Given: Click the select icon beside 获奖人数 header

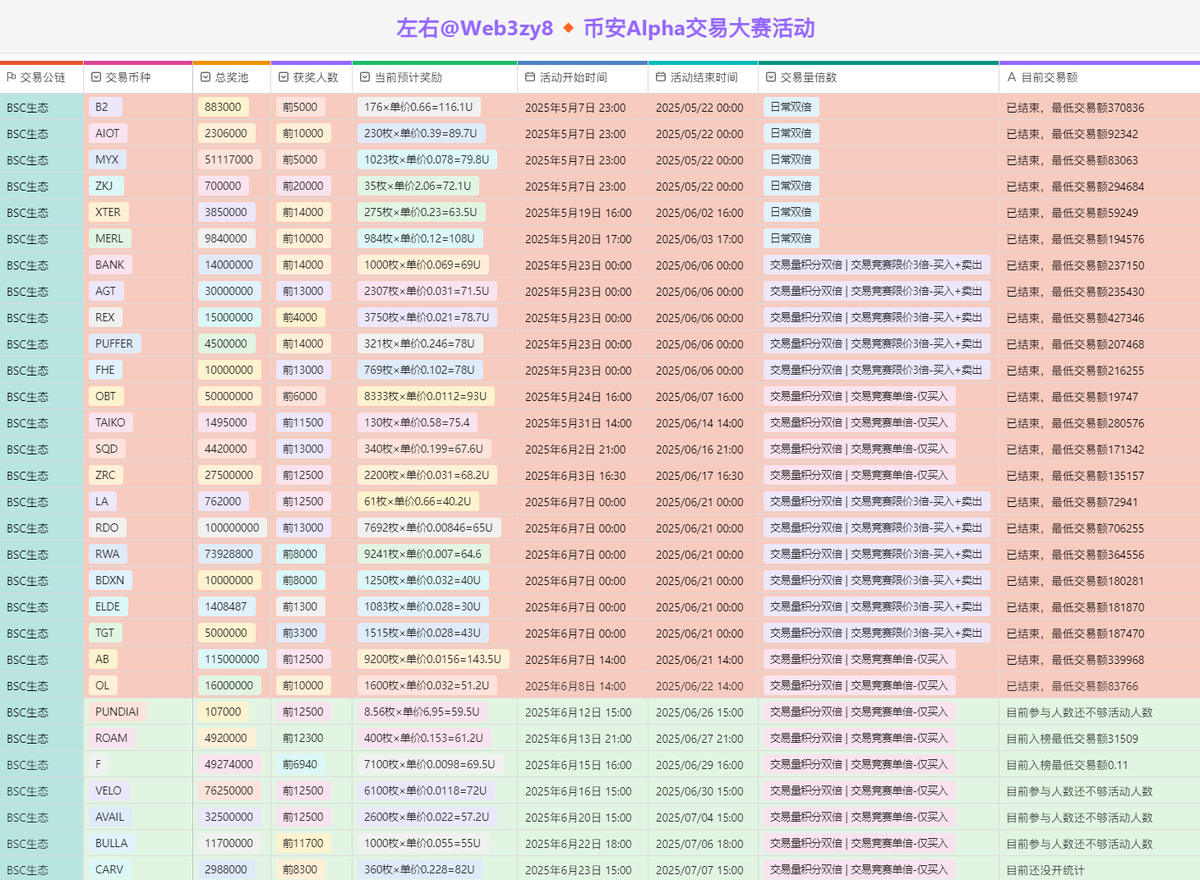Looking at the screenshot, I should pyautogui.click(x=283, y=77).
